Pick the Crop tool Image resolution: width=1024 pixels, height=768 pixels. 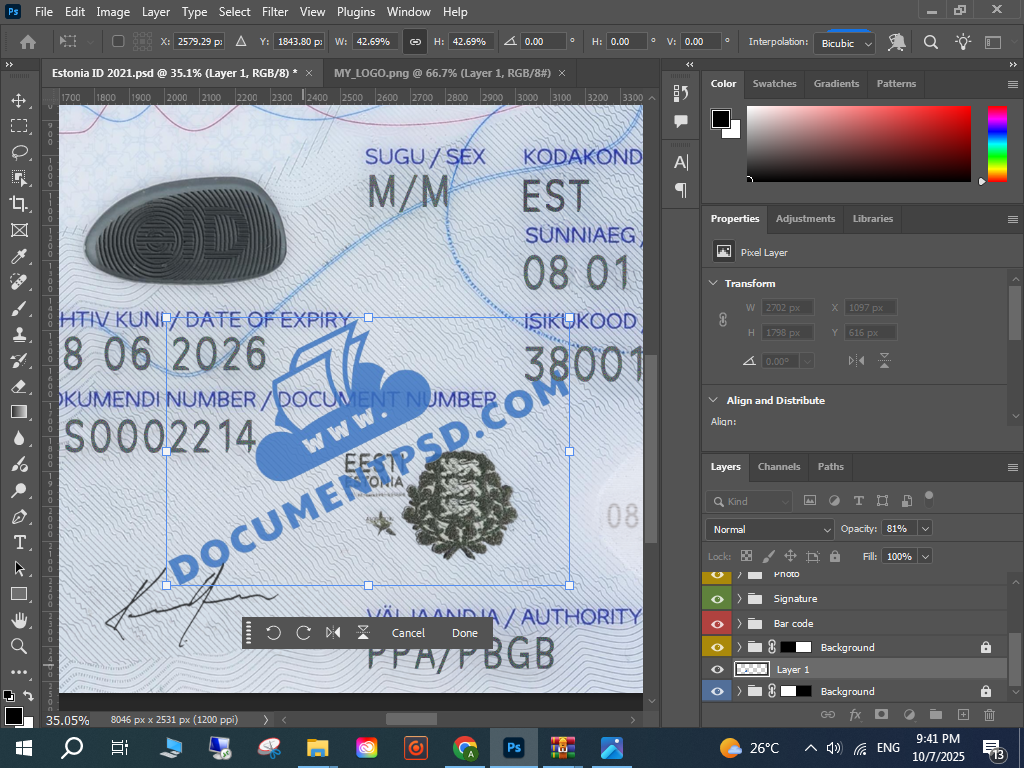click(19, 204)
